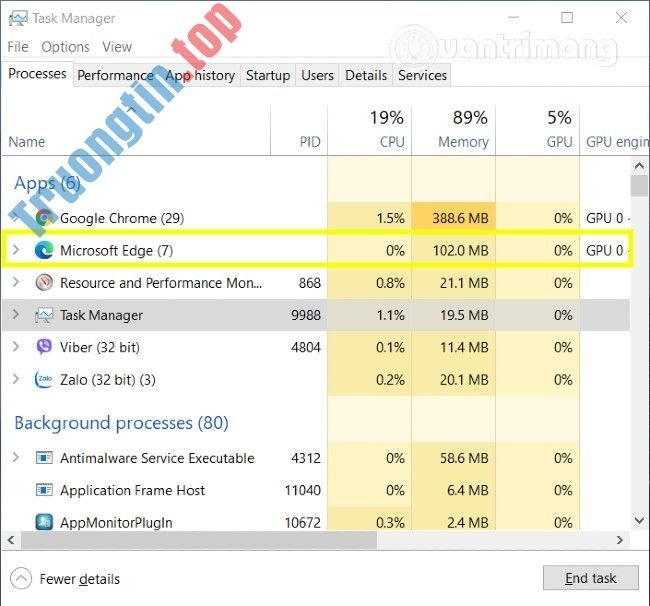The height and width of the screenshot is (606, 650).
Task: Click the 388.6 MB memory cell
Action: [454, 218]
